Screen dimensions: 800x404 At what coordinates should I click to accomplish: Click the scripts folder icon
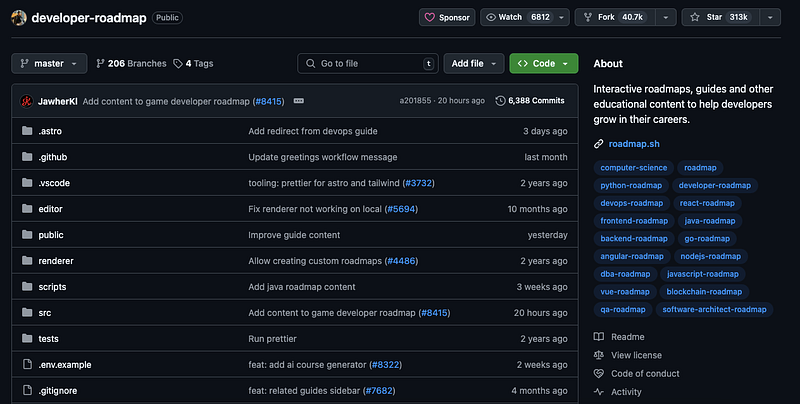coord(27,287)
